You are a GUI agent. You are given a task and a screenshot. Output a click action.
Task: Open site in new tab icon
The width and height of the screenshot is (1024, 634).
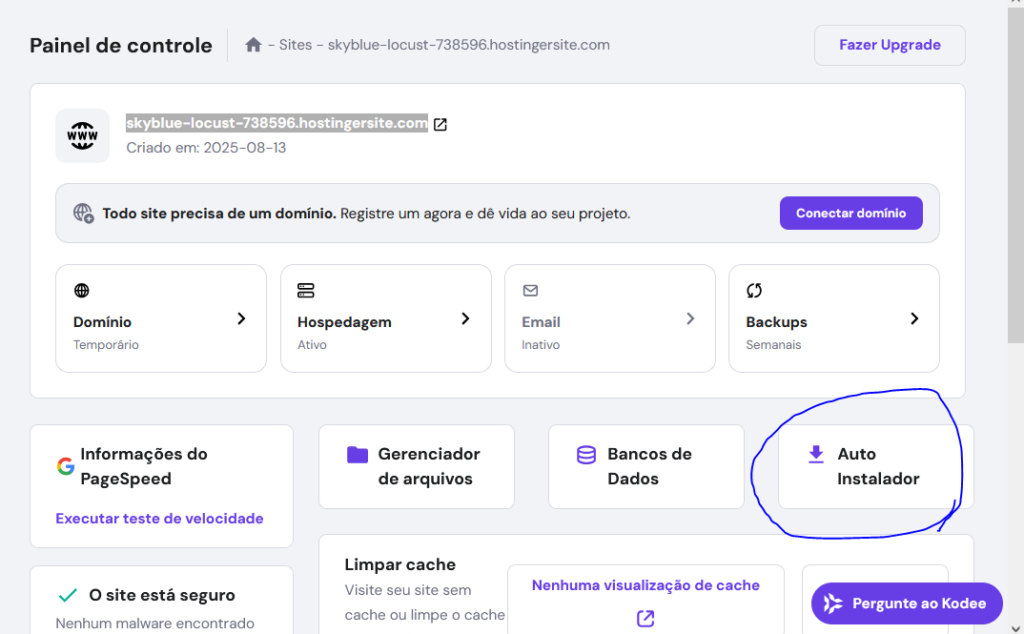coord(440,124)
